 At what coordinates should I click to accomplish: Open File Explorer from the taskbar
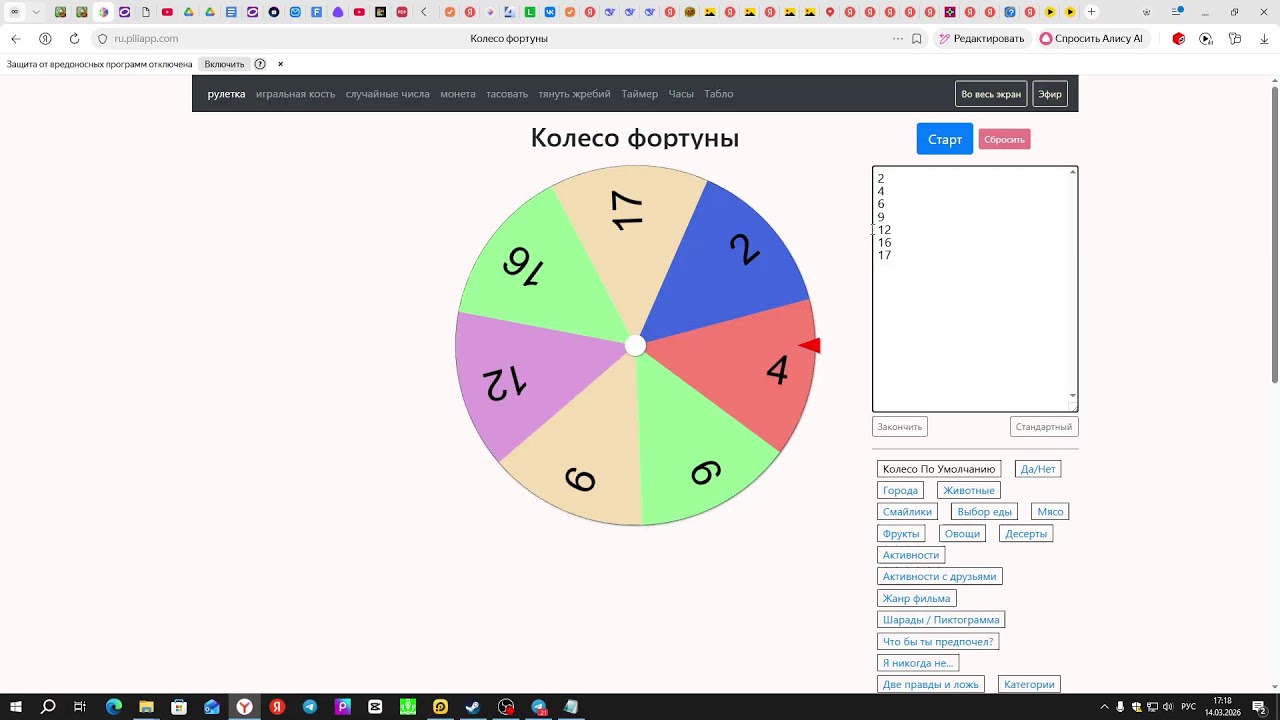[146, 707]
